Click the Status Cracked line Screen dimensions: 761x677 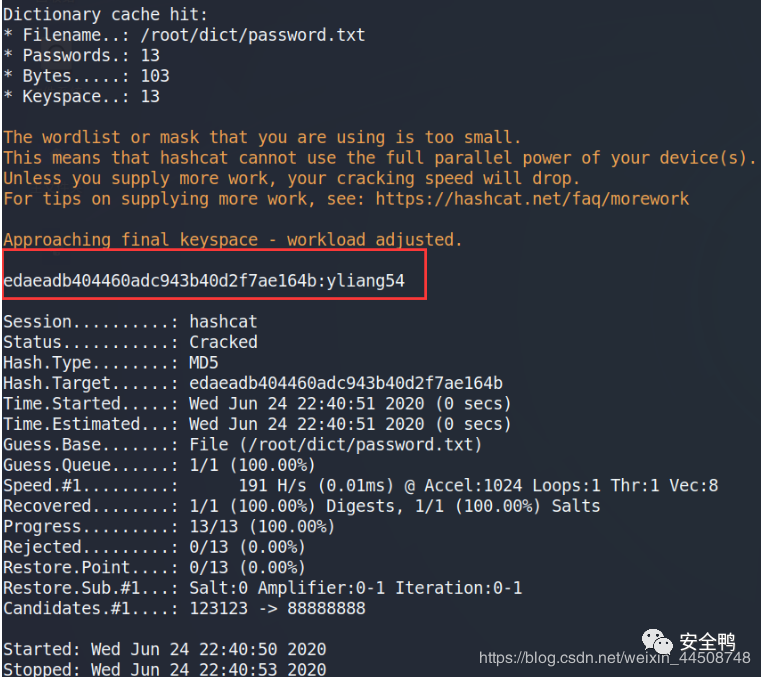[130, 342]
